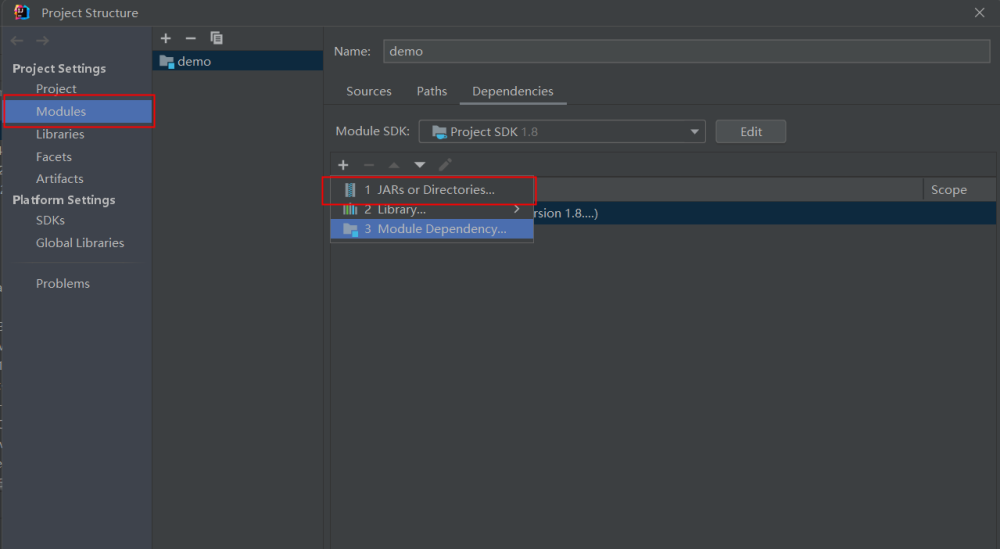Close the Project Structure dialog
The image size is (1000, 549).
980,13
